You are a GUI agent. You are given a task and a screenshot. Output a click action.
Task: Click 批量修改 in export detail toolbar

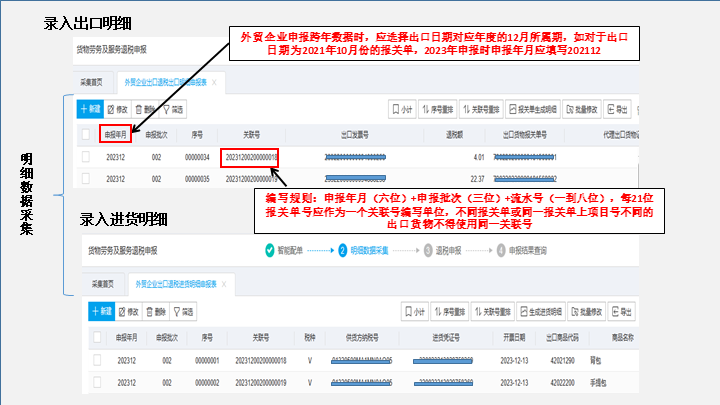(x=582, y=109)
